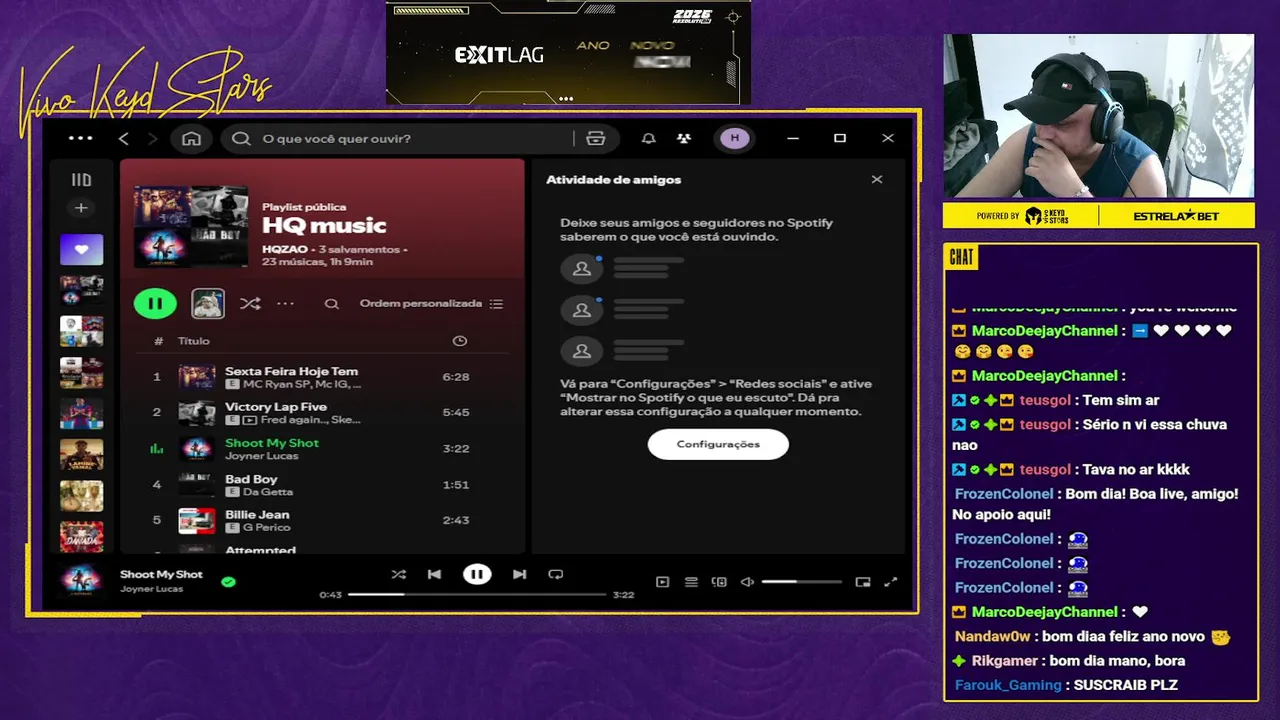Open the 'Ordem personalizada' sort dropdown
This screenshot has height=720, width=1280.
[x=431, y=303]
